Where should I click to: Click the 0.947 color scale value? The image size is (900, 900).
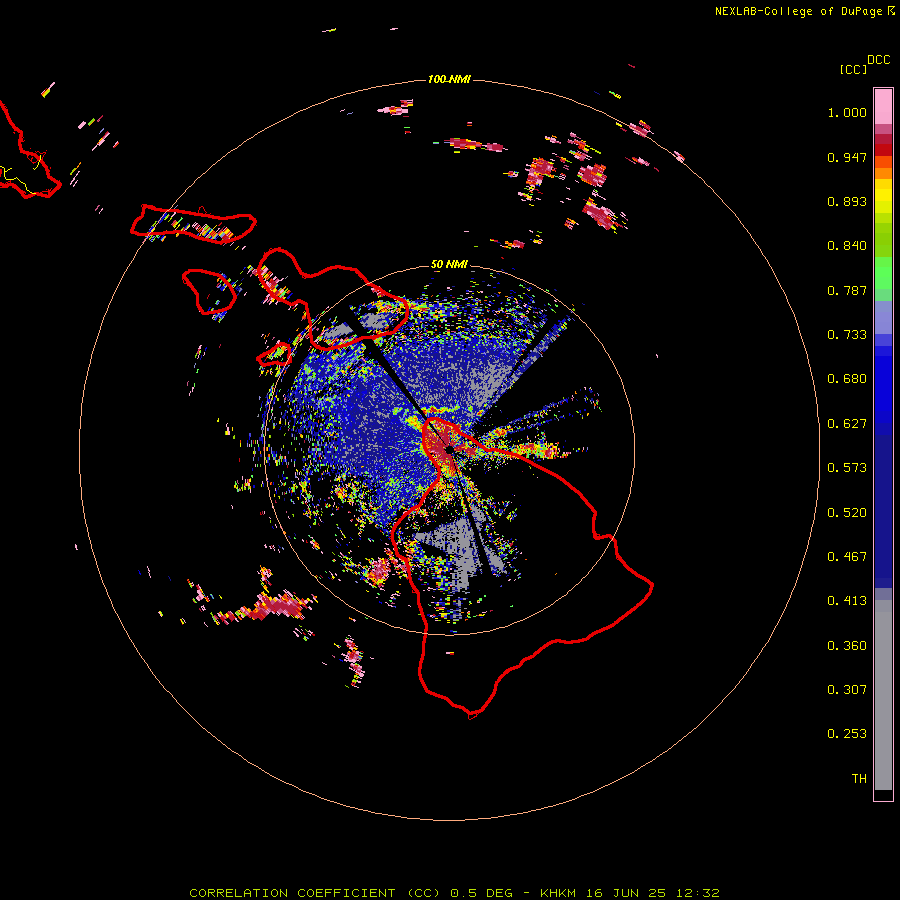(847, 157)
